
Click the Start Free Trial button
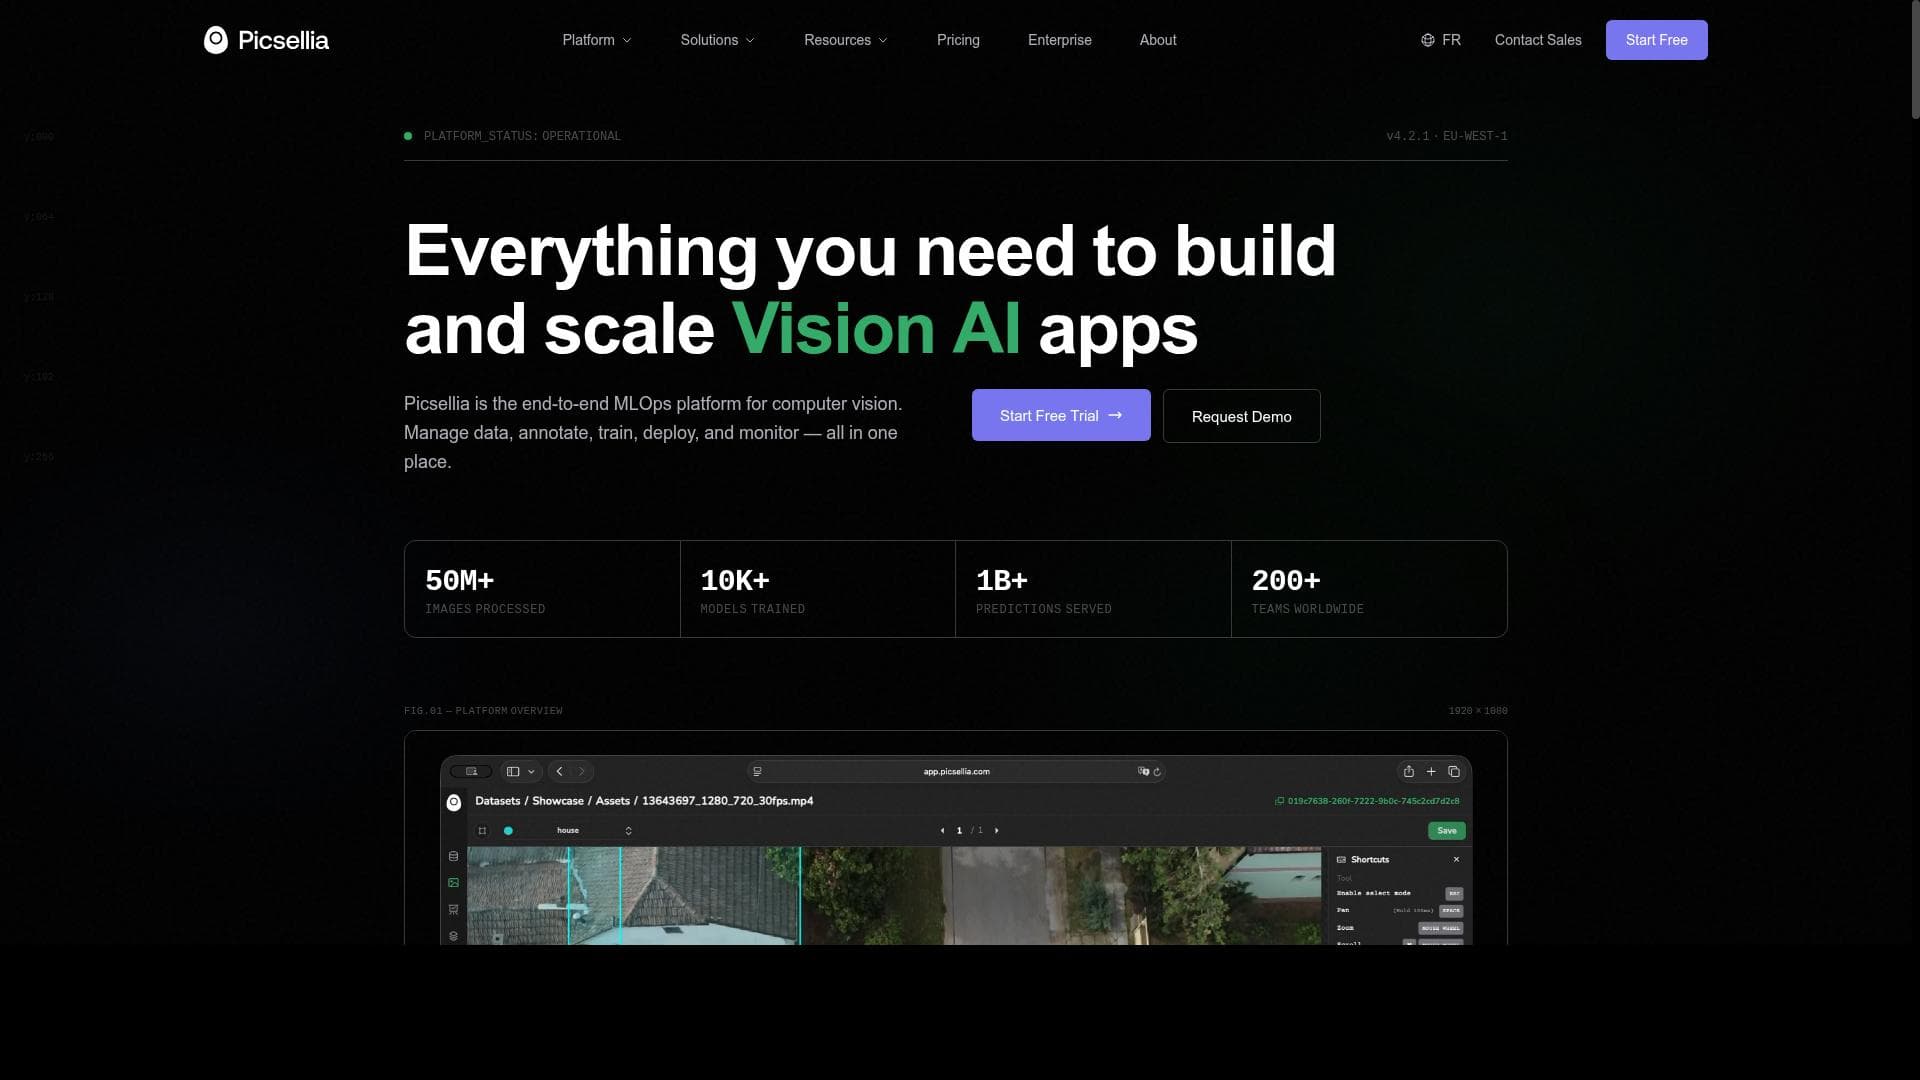tap(1060, 415)
